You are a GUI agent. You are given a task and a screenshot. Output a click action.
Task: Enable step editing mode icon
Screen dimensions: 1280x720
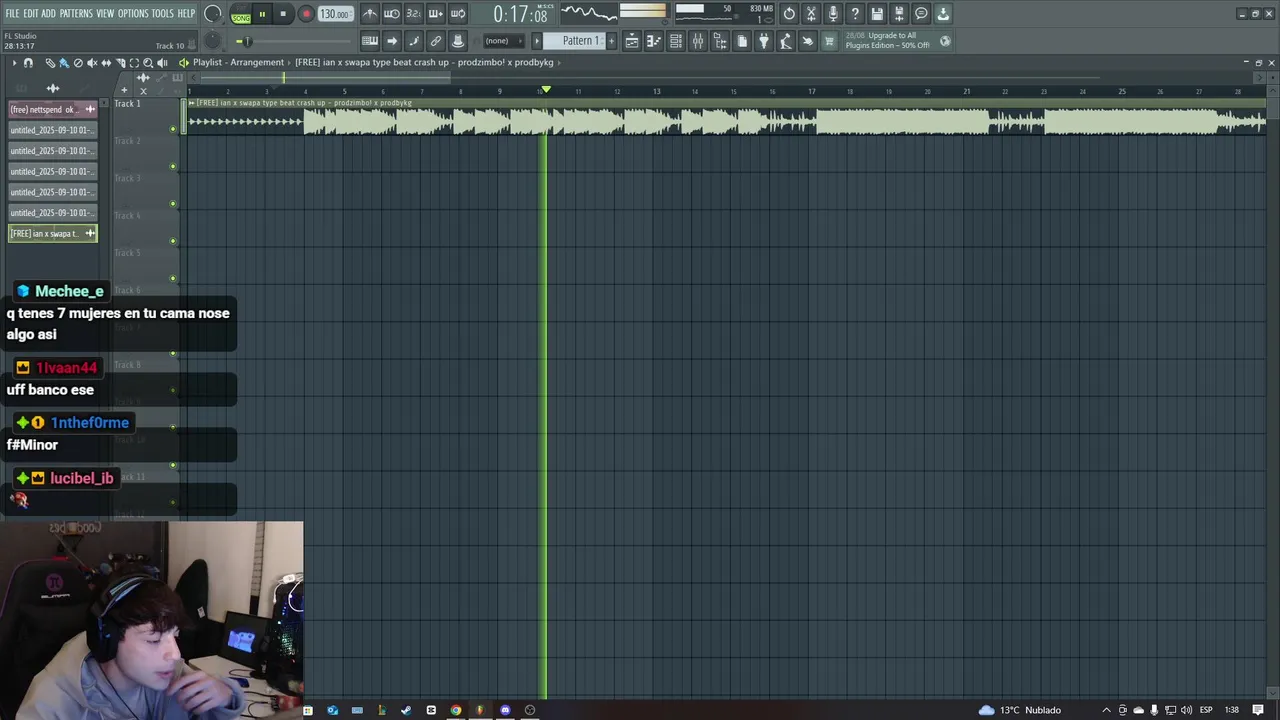tap(414, 41)
